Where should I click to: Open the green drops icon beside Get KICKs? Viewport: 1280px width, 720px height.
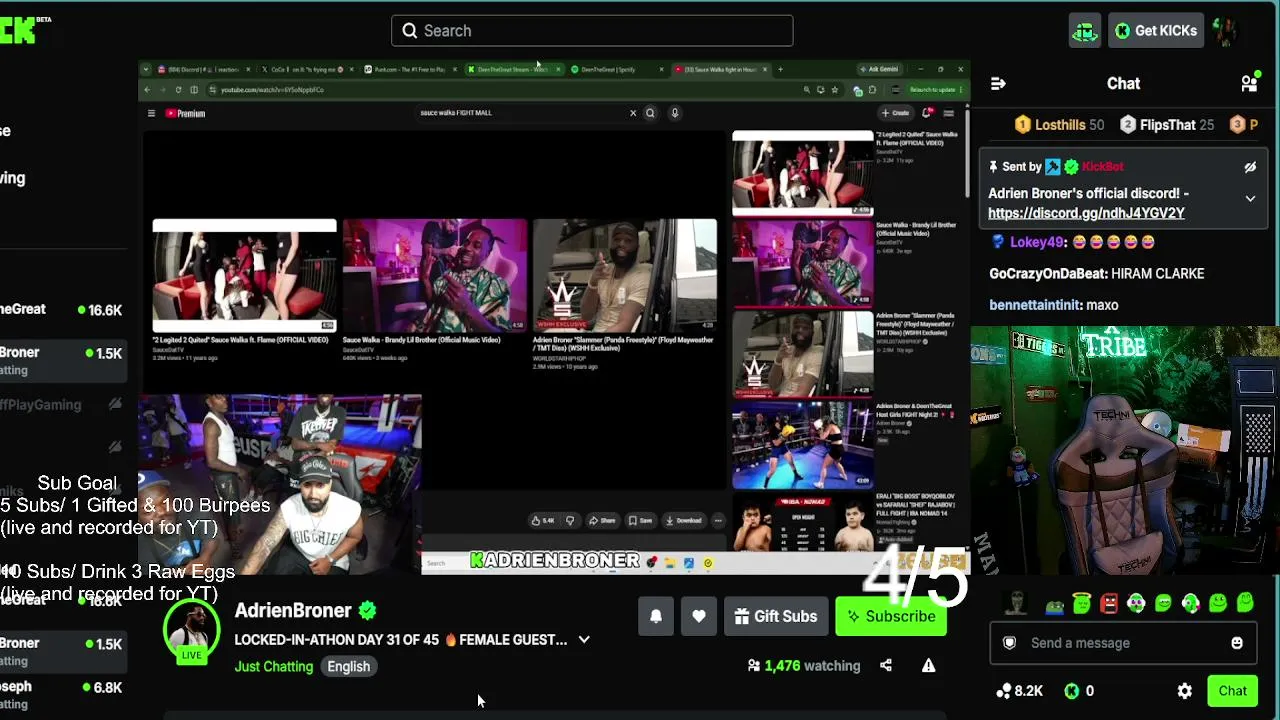(x=1085, y=31)
